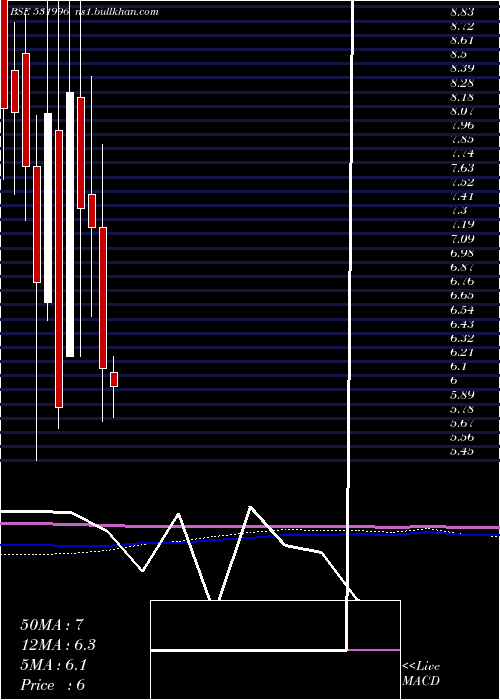Click the BSE 531996 ticker header
This screenshot has height=700, width=500.
[40, 12]
